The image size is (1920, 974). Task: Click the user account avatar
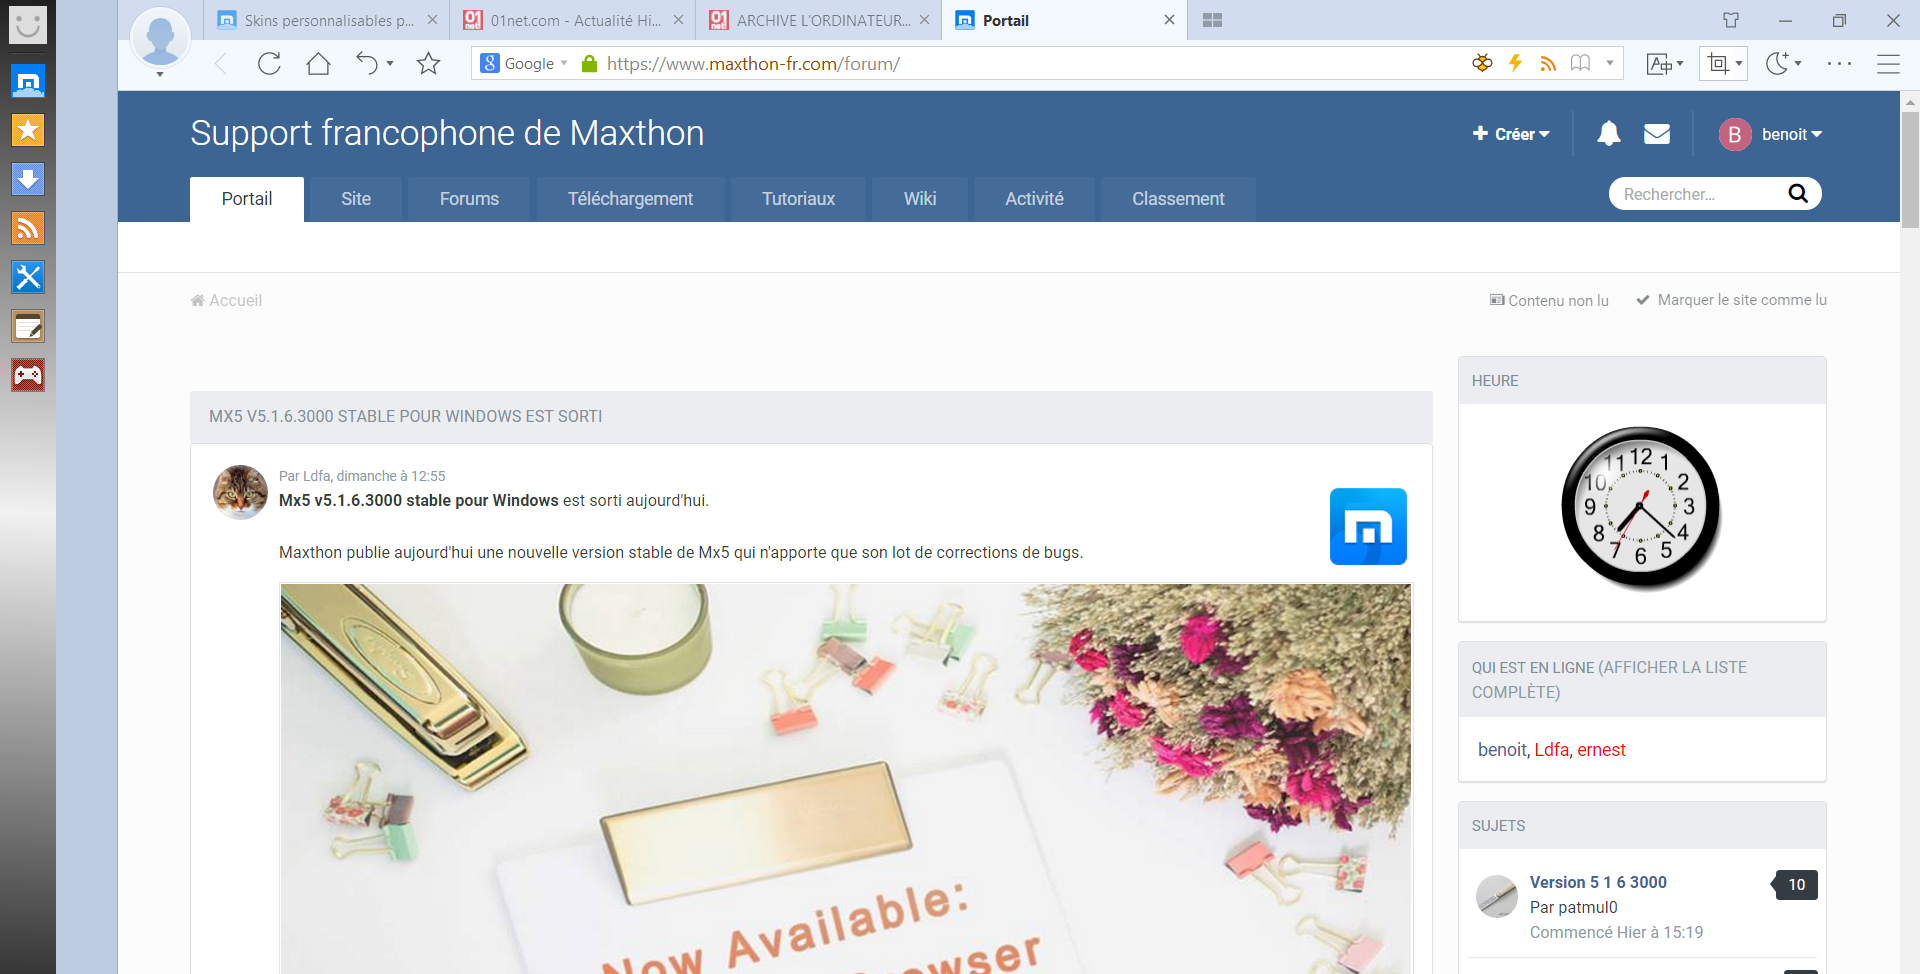click(160, 37)
